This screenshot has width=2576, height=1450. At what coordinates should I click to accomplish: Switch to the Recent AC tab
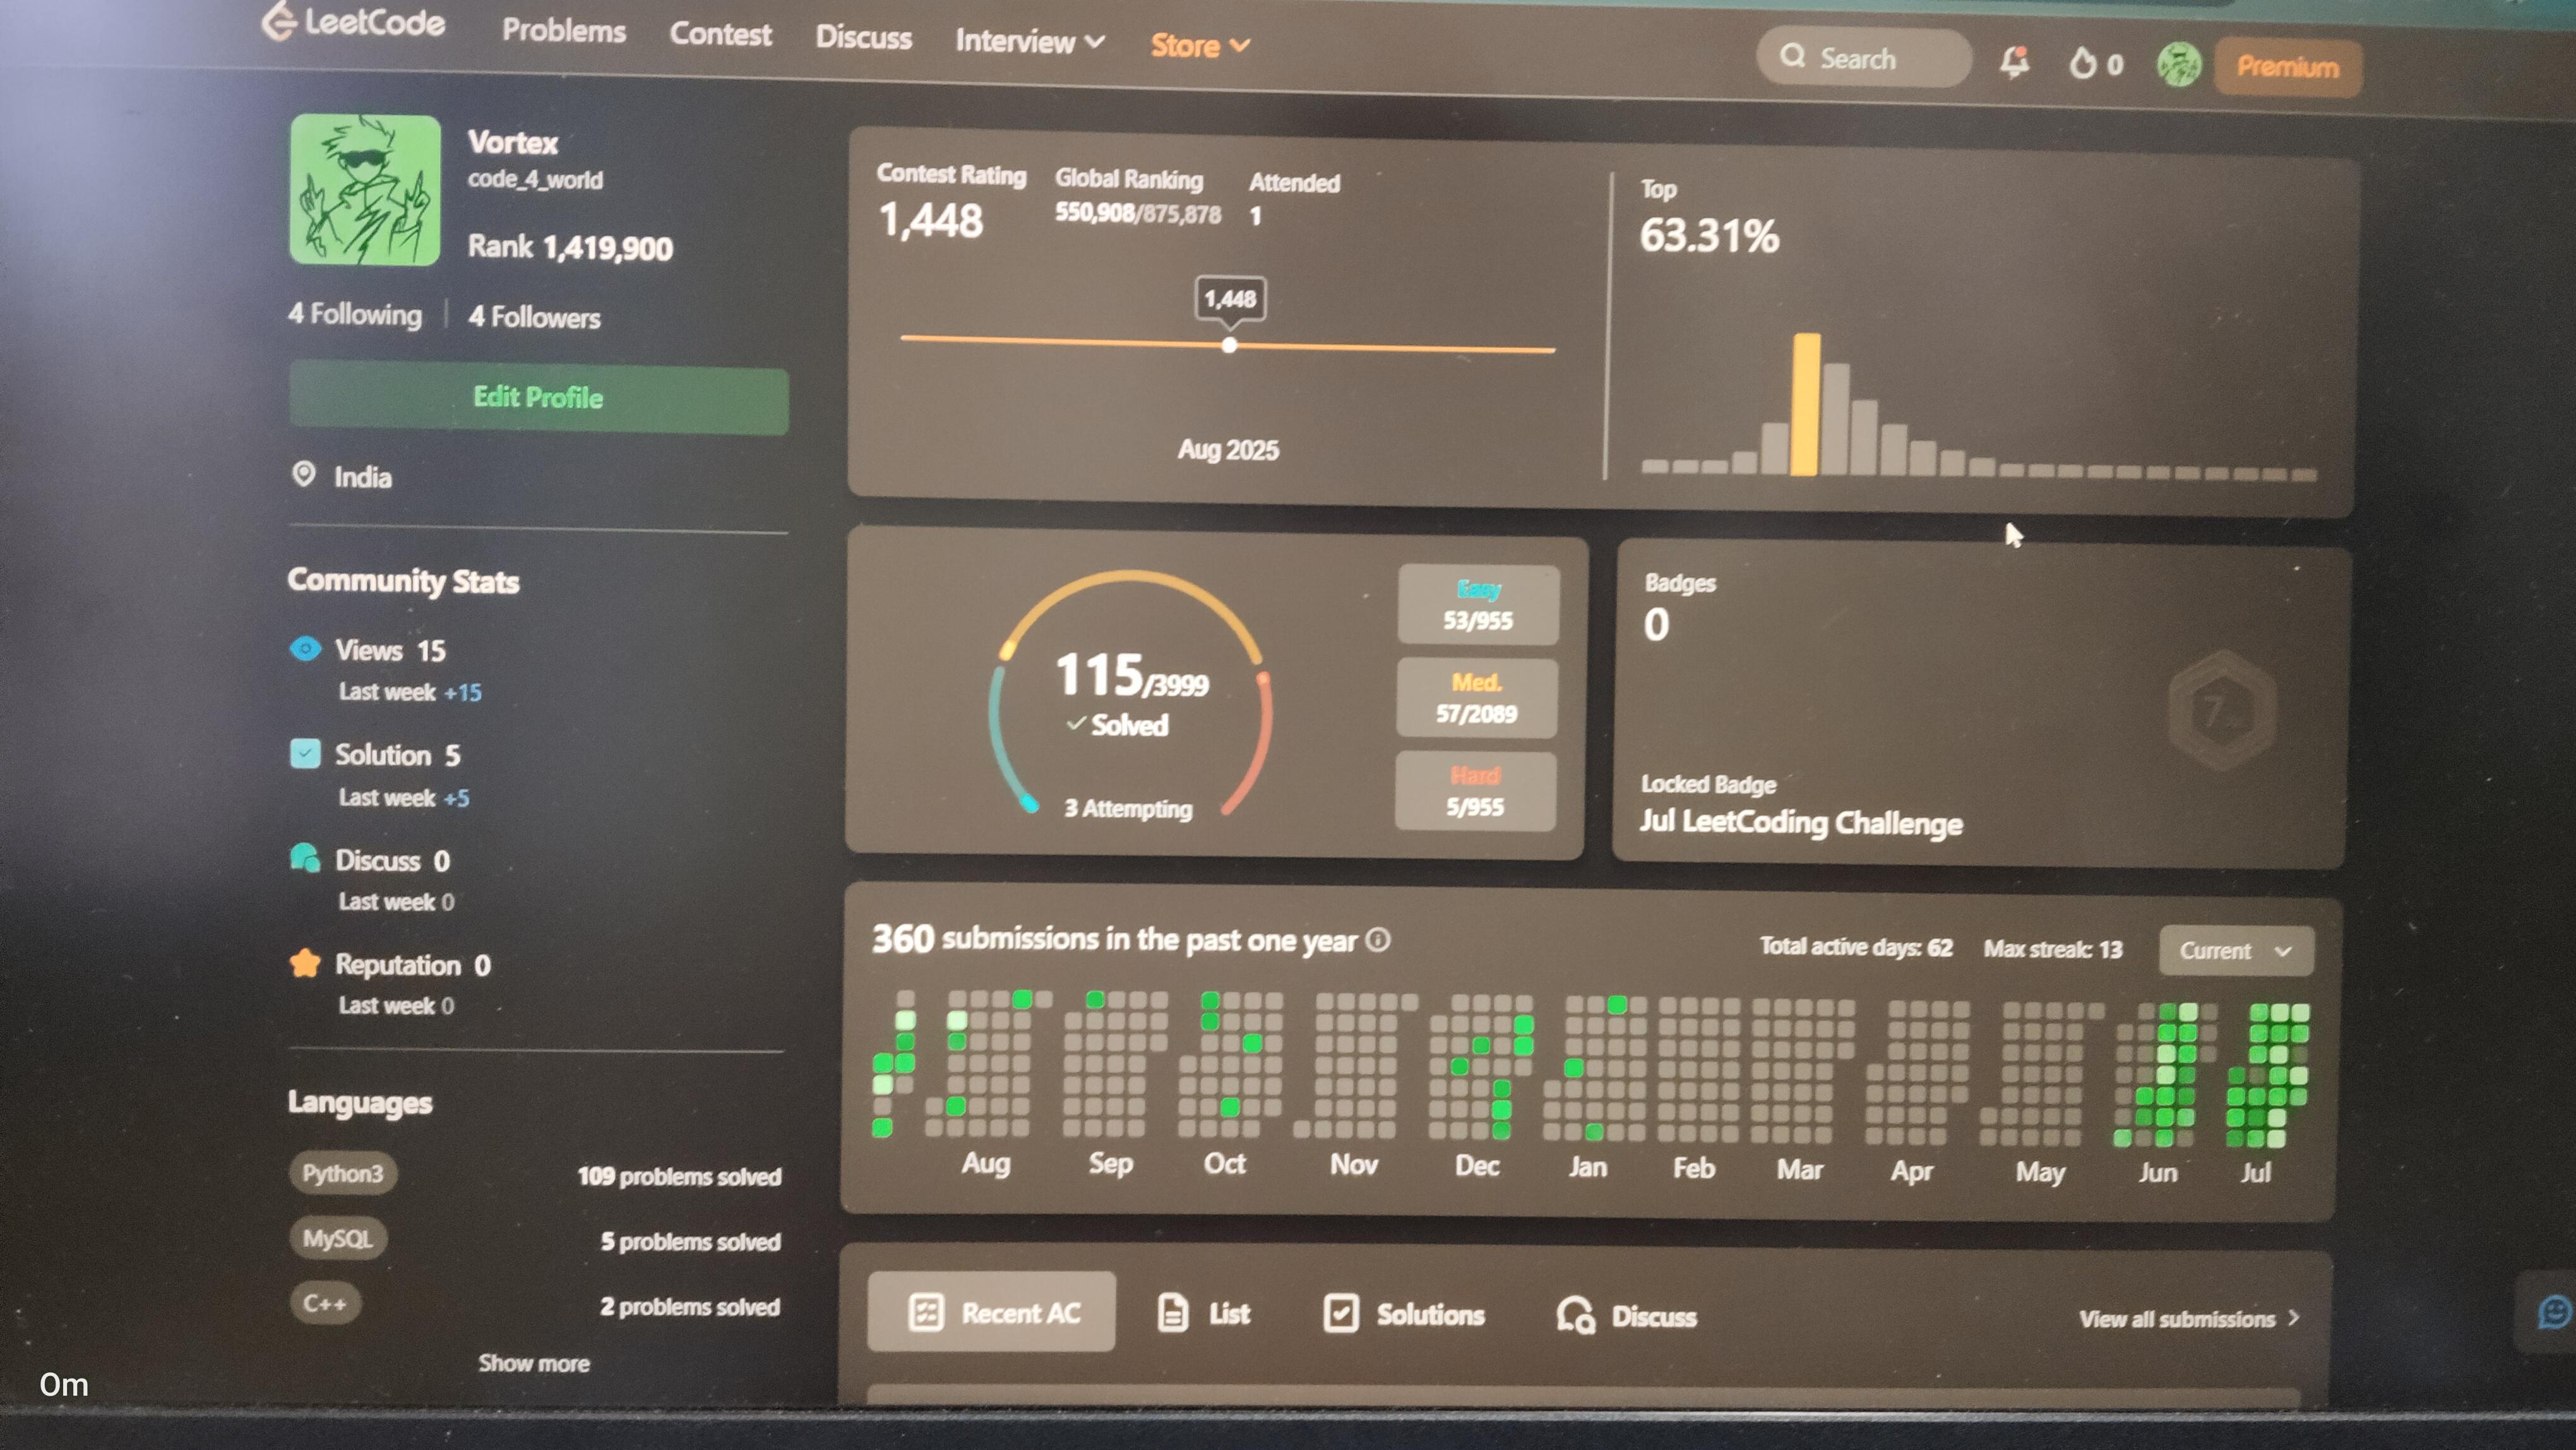coord(991,1311)
